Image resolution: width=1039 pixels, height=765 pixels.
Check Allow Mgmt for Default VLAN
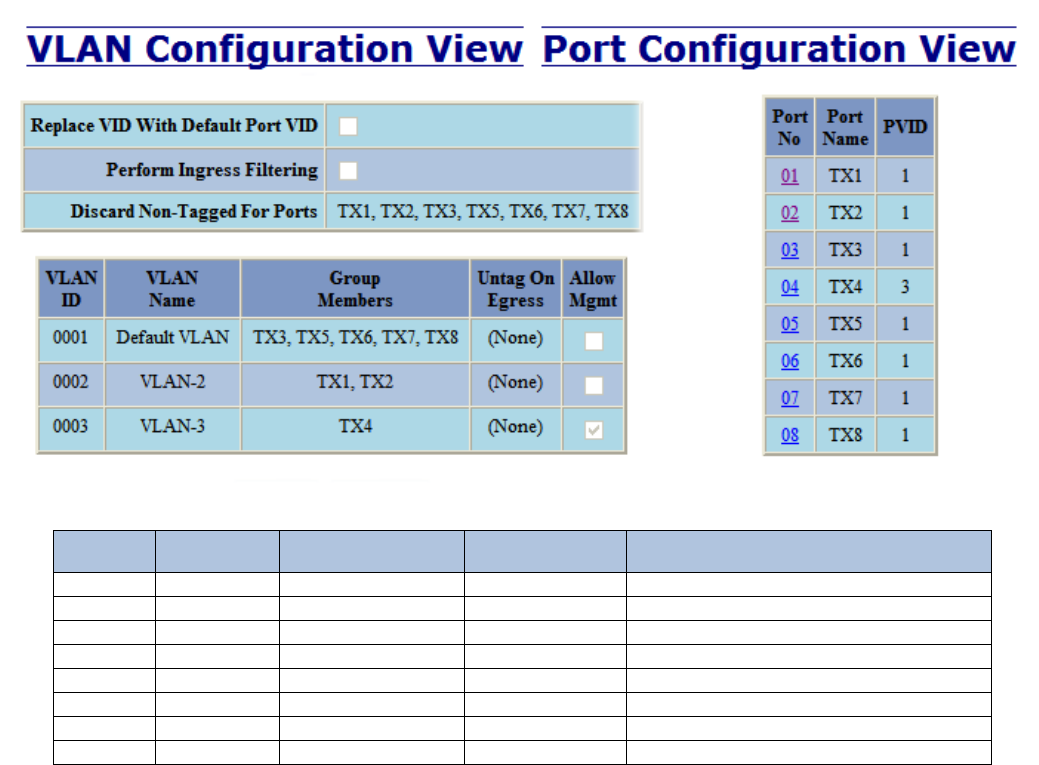click(x=594, y=341)
